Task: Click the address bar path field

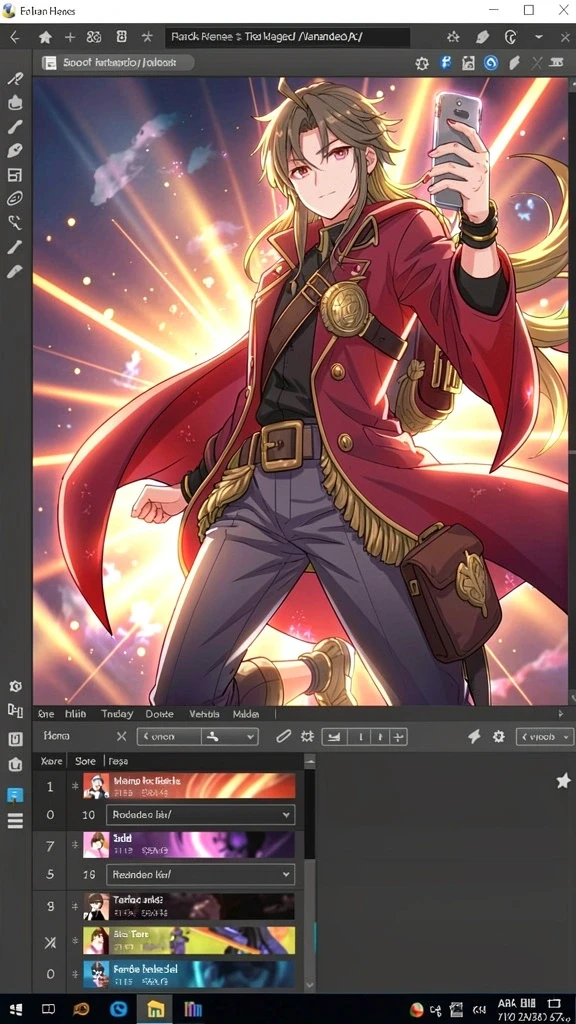Action: pyautogui.click(x=287, y=38)
